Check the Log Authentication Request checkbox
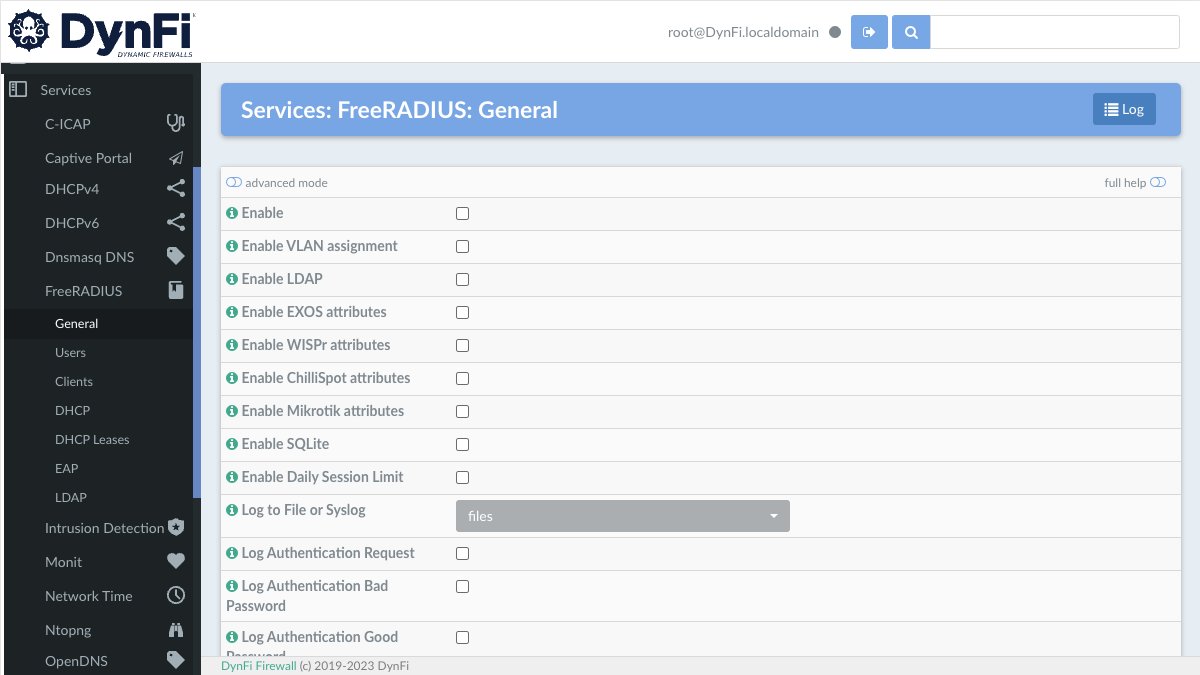1200x675 pixels. [462, 553]
